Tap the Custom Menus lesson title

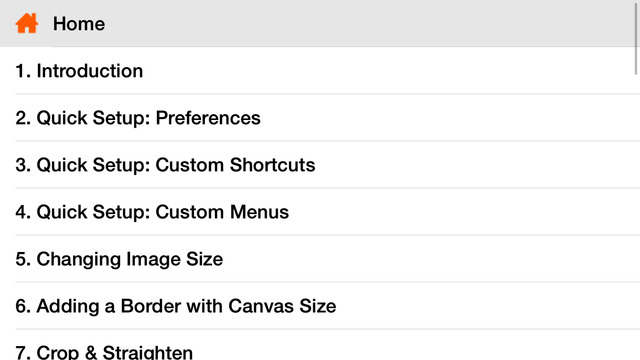222,212
